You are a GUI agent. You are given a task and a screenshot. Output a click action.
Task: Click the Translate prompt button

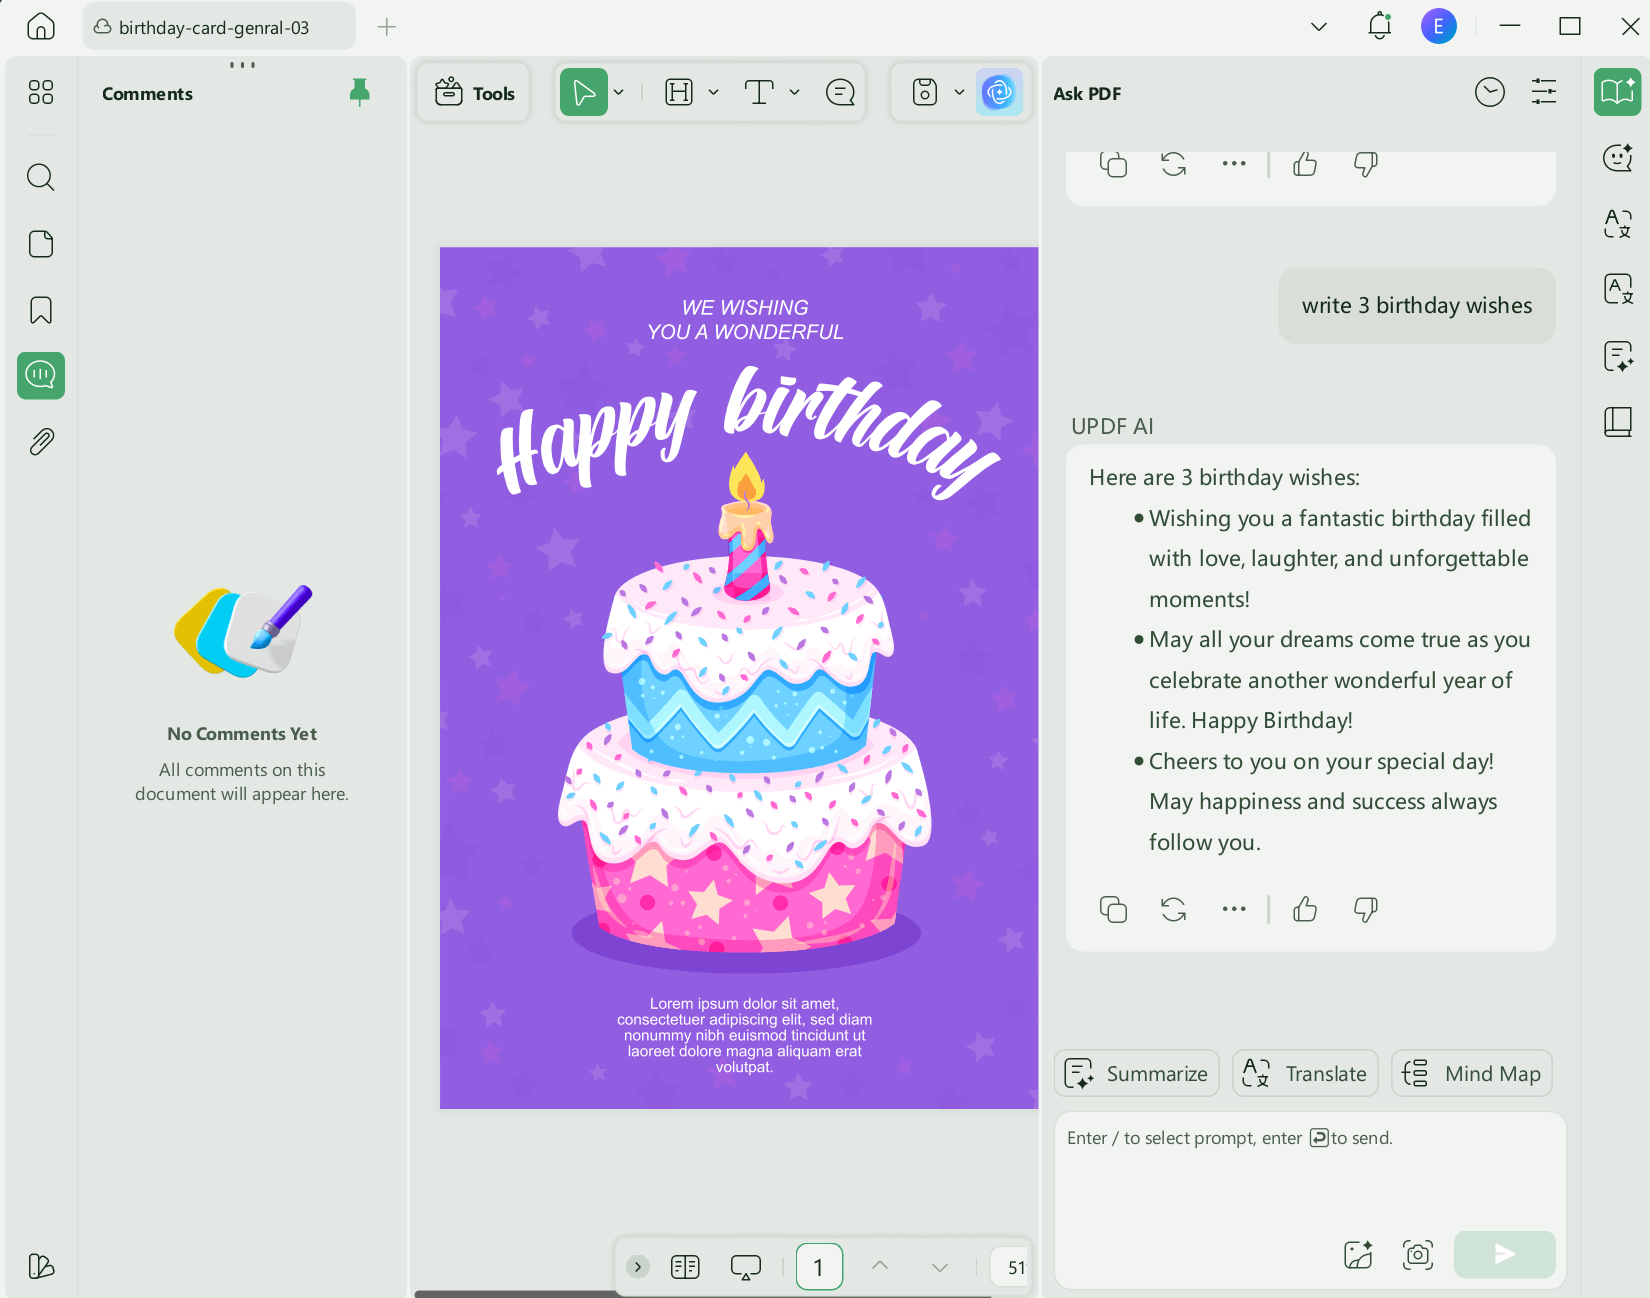pyautogui.click(x=1305, y=1073)
